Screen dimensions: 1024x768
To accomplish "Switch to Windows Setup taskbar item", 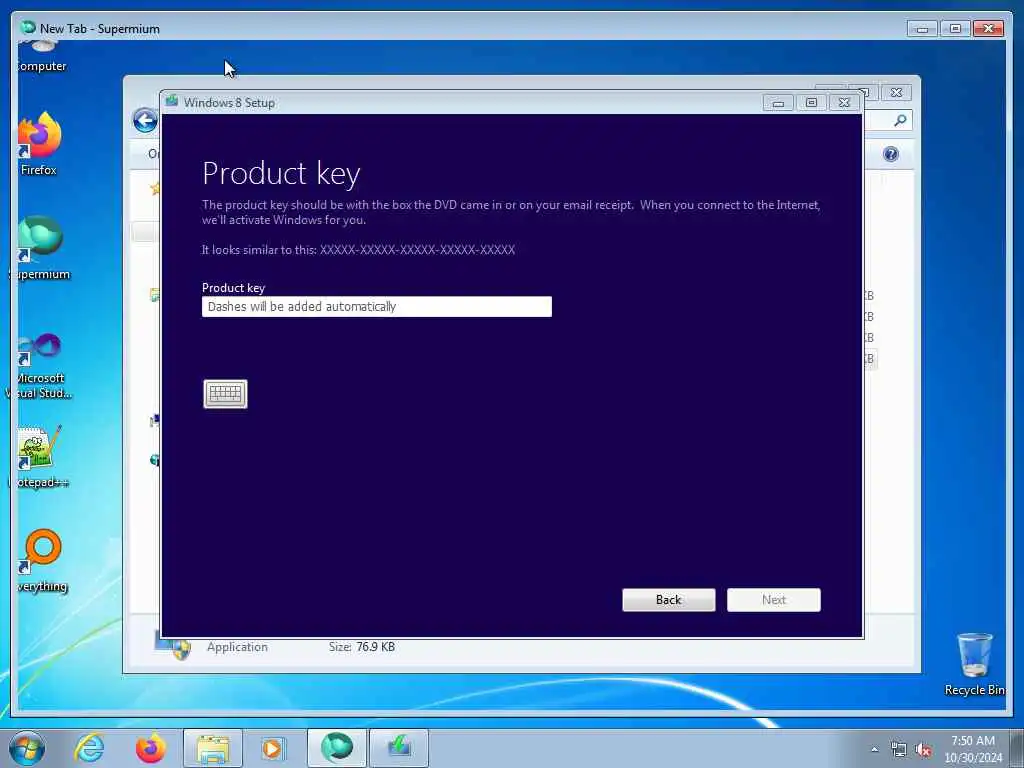I will [399, 748].
